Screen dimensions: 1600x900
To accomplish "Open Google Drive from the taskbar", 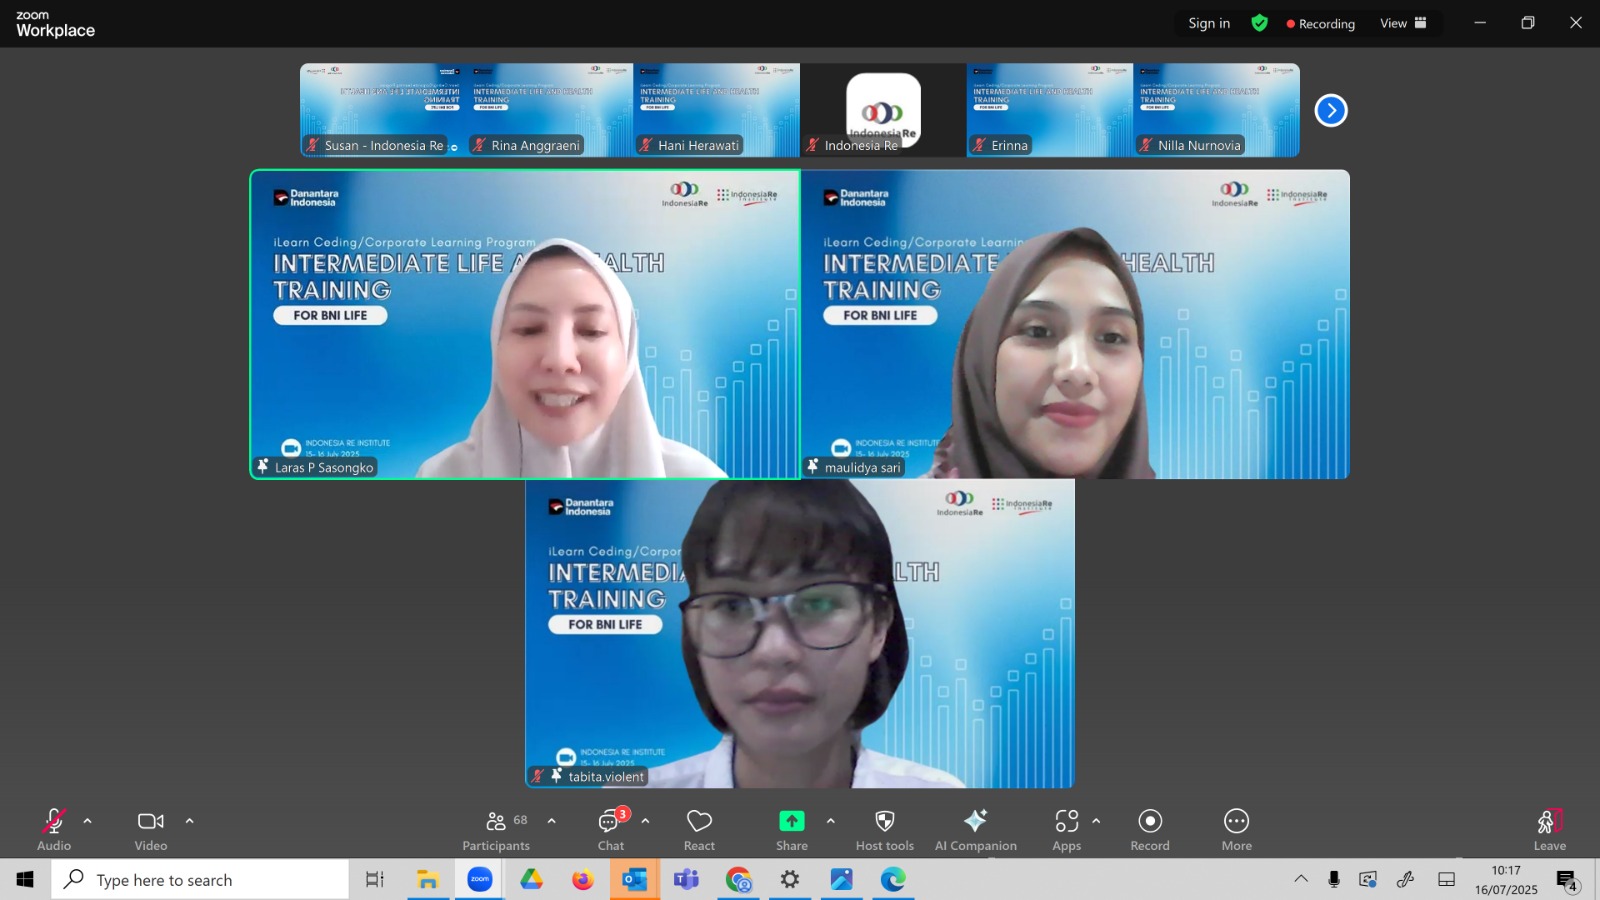I will point(531,880).
